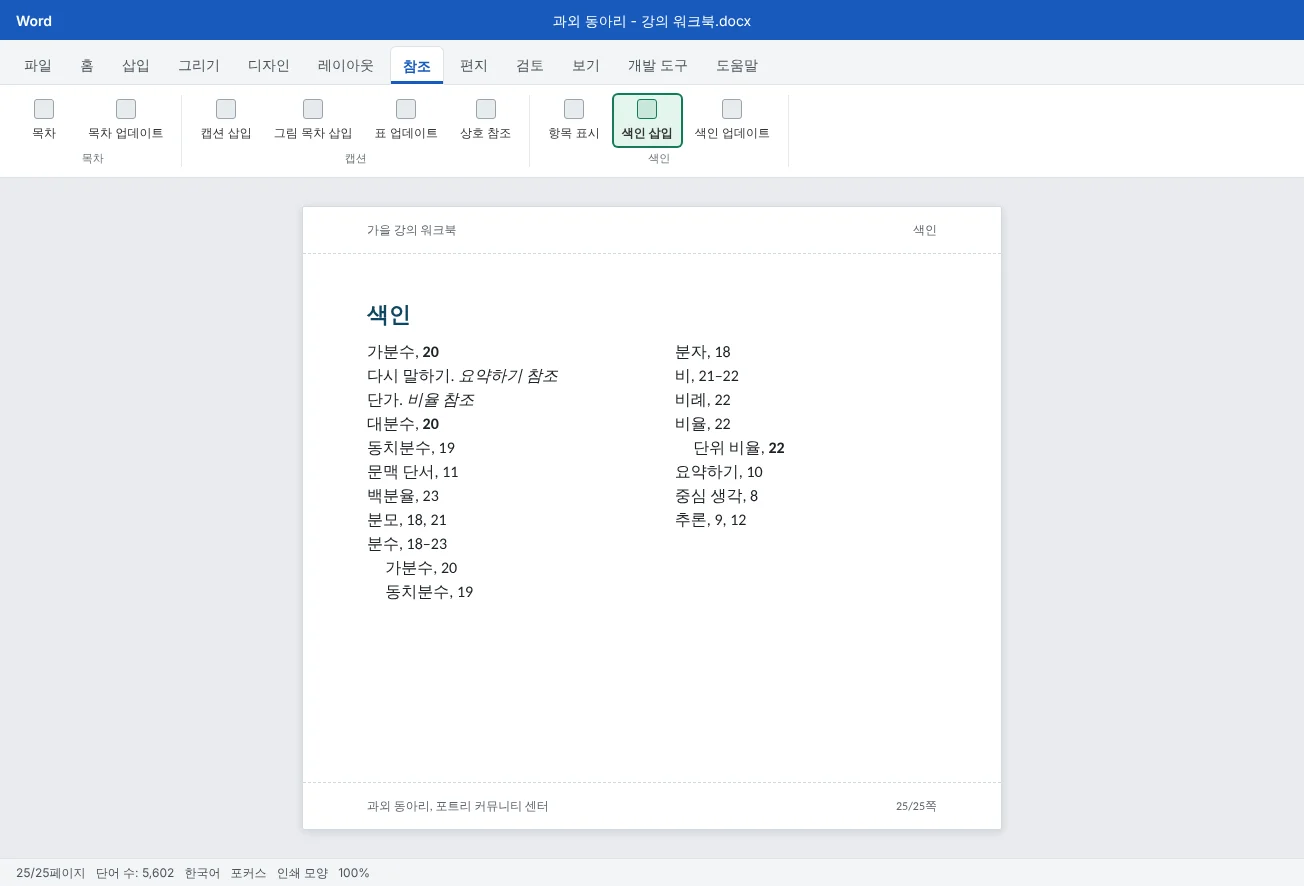Image resolution: width=1304 pixels, height=886 pixels.
Task: Open word count from 단어 수: 5,602
Action: [x=135, y=873]
